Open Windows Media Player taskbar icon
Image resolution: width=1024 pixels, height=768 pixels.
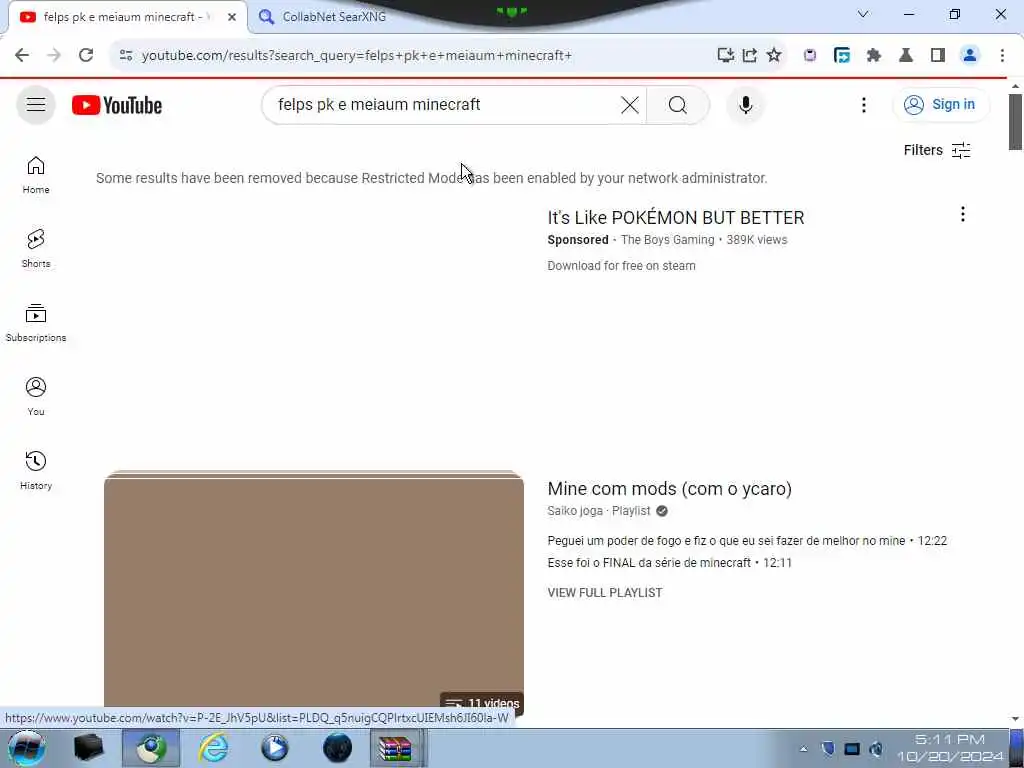tap(275, 748)
